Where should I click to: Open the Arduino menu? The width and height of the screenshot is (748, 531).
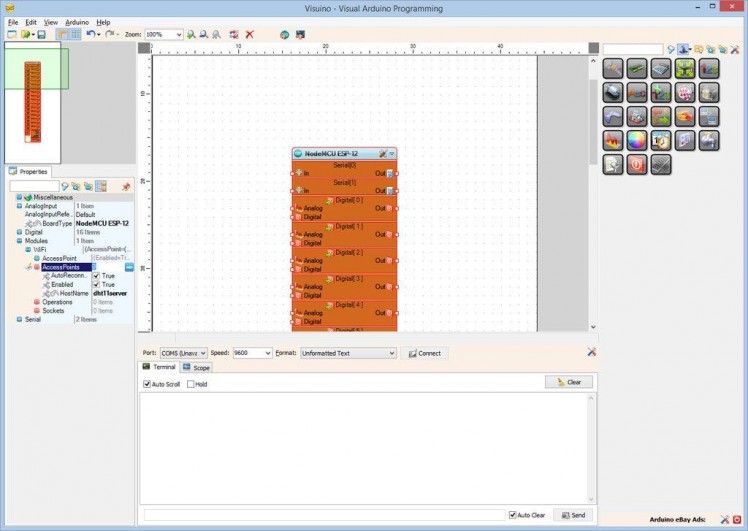(x=77, y=21)
